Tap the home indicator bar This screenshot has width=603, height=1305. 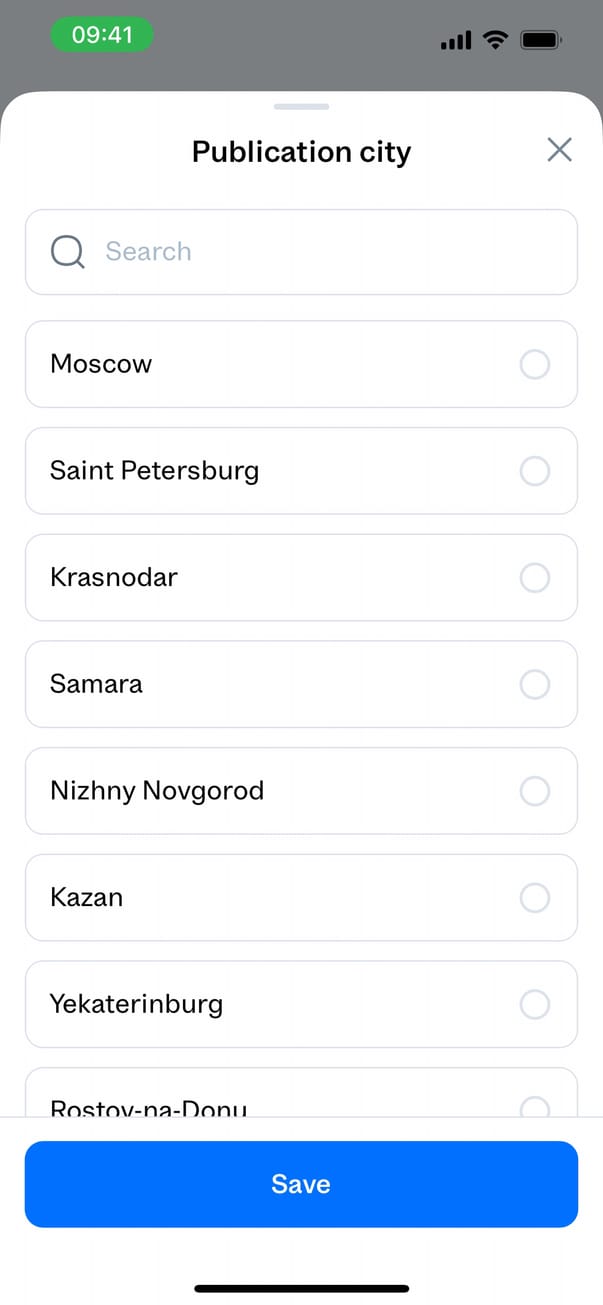301,1288
